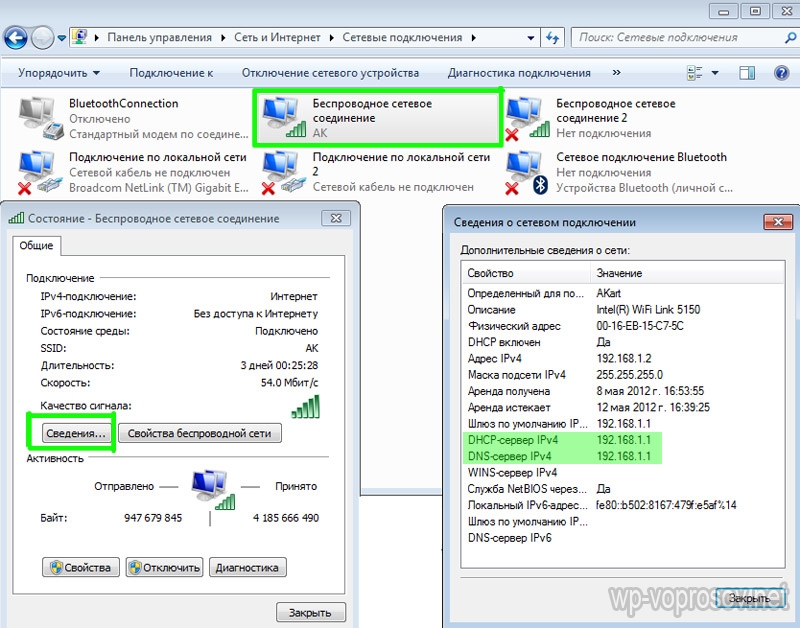Select the 'Маска подсети IPv4' row

[623, 375]
